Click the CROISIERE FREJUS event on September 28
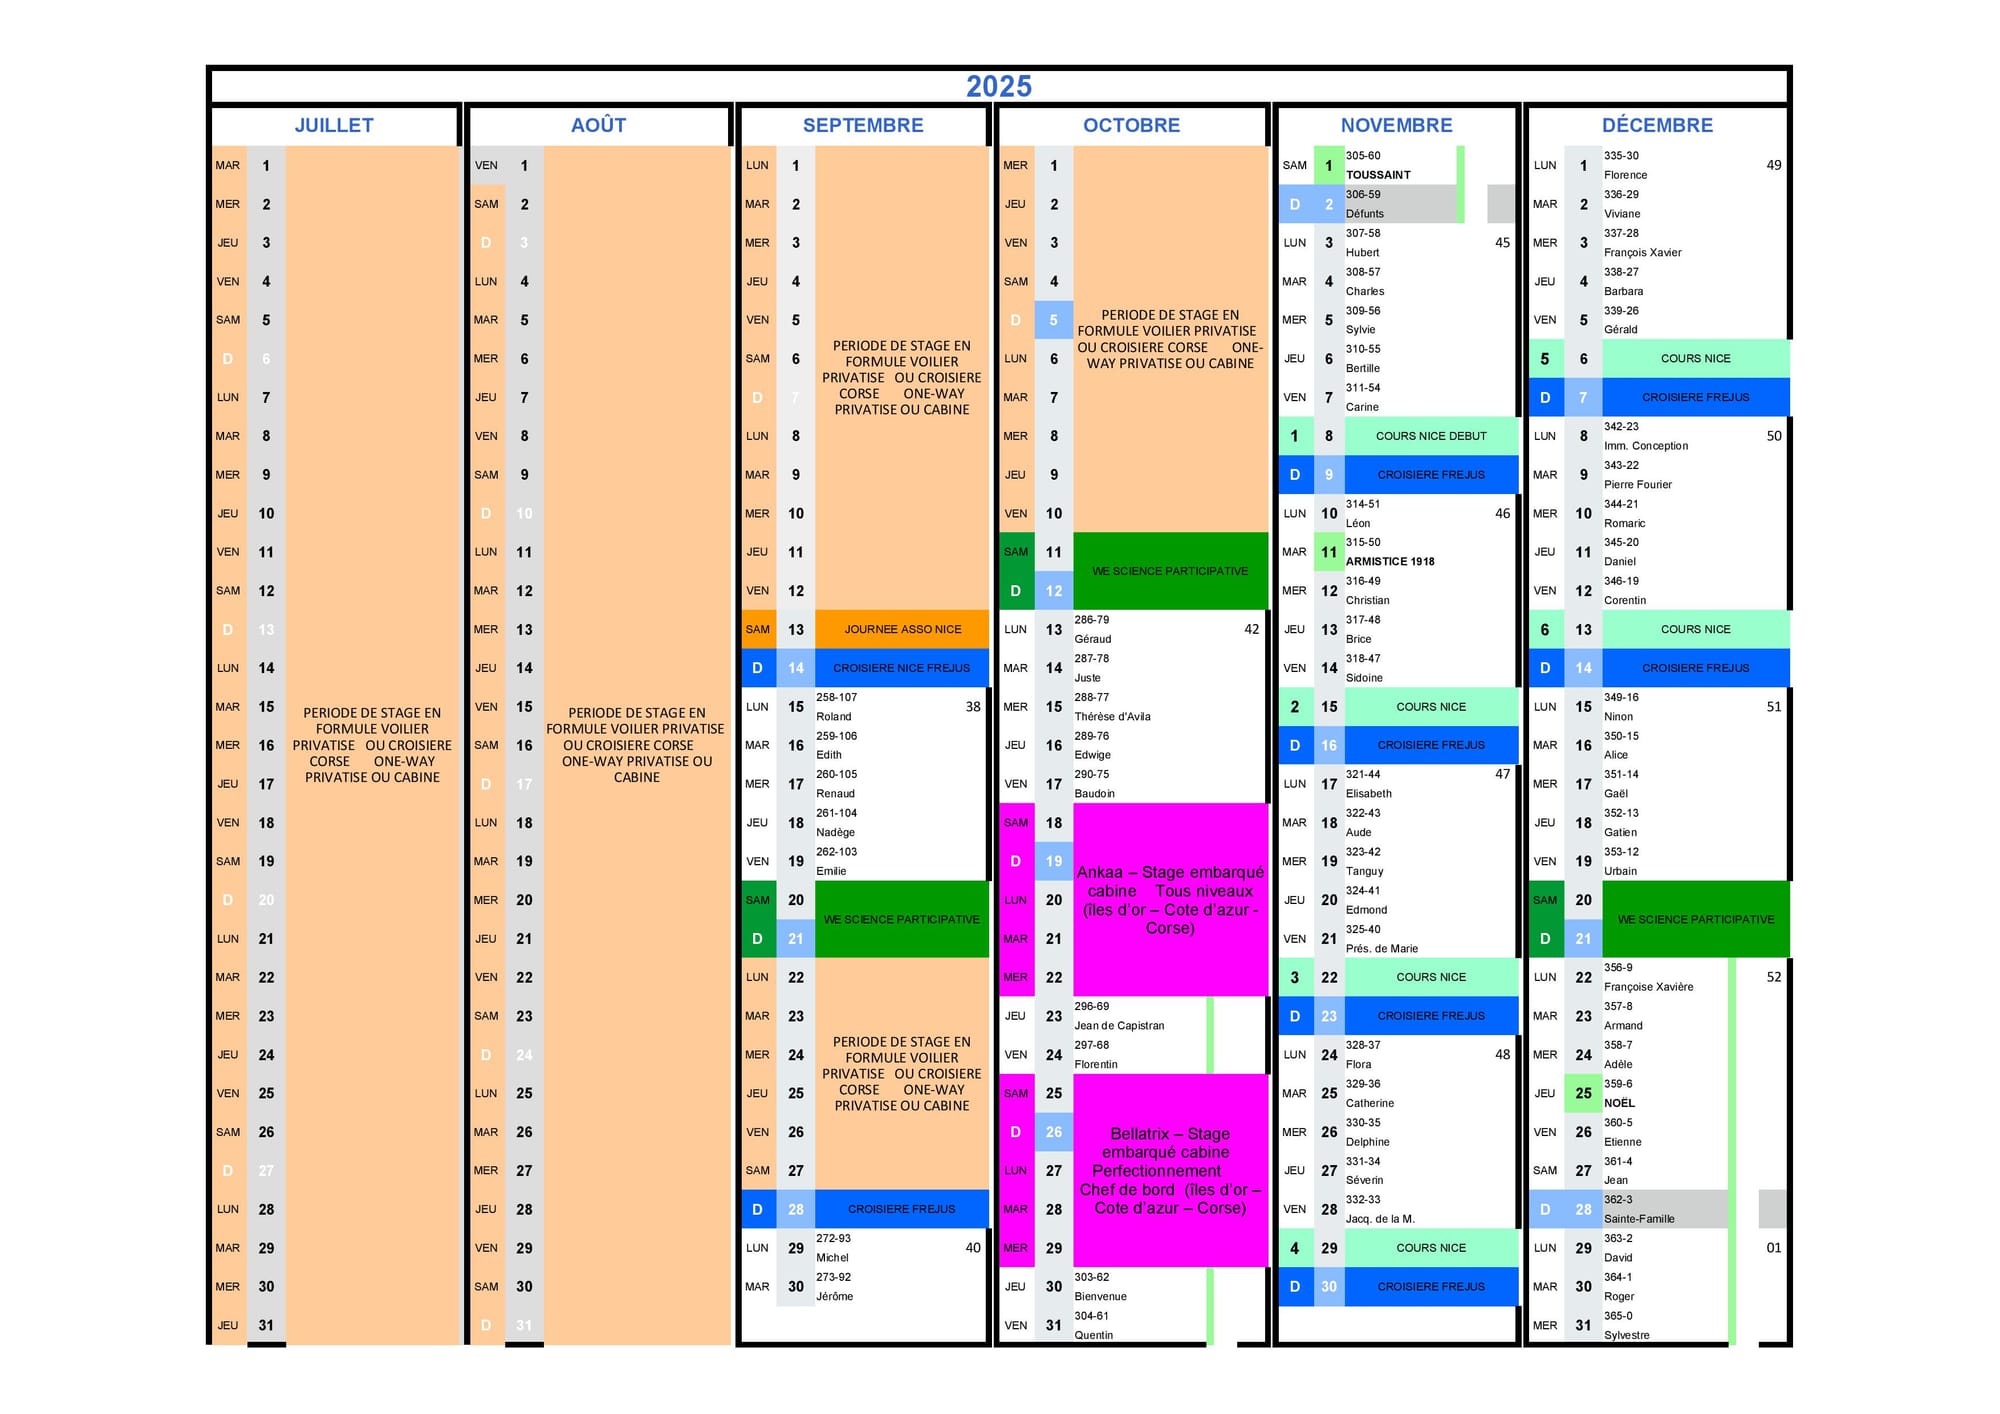This screenshot has width=2000, height=1414. [x=901, y=1209]
